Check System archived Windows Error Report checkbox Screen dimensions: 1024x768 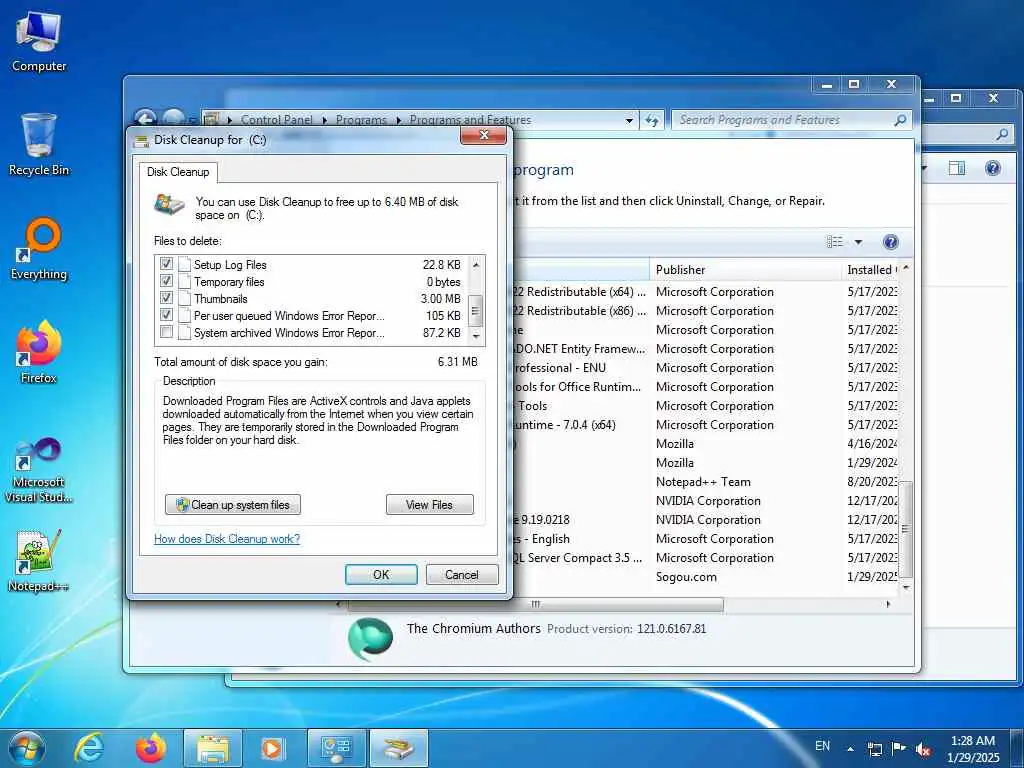tap(167, 332)
